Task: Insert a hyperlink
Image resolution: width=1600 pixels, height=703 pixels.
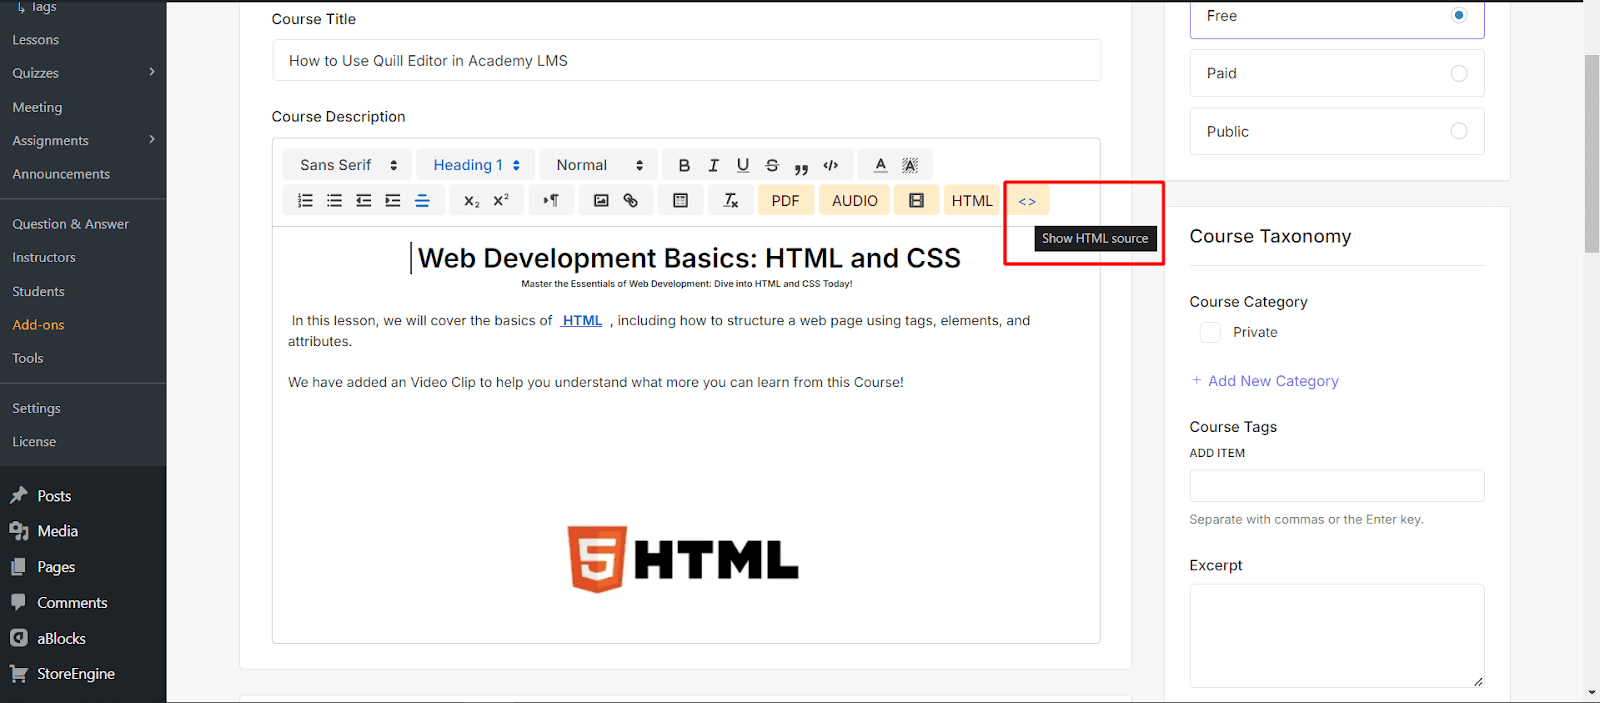Action: pos(630,201)
